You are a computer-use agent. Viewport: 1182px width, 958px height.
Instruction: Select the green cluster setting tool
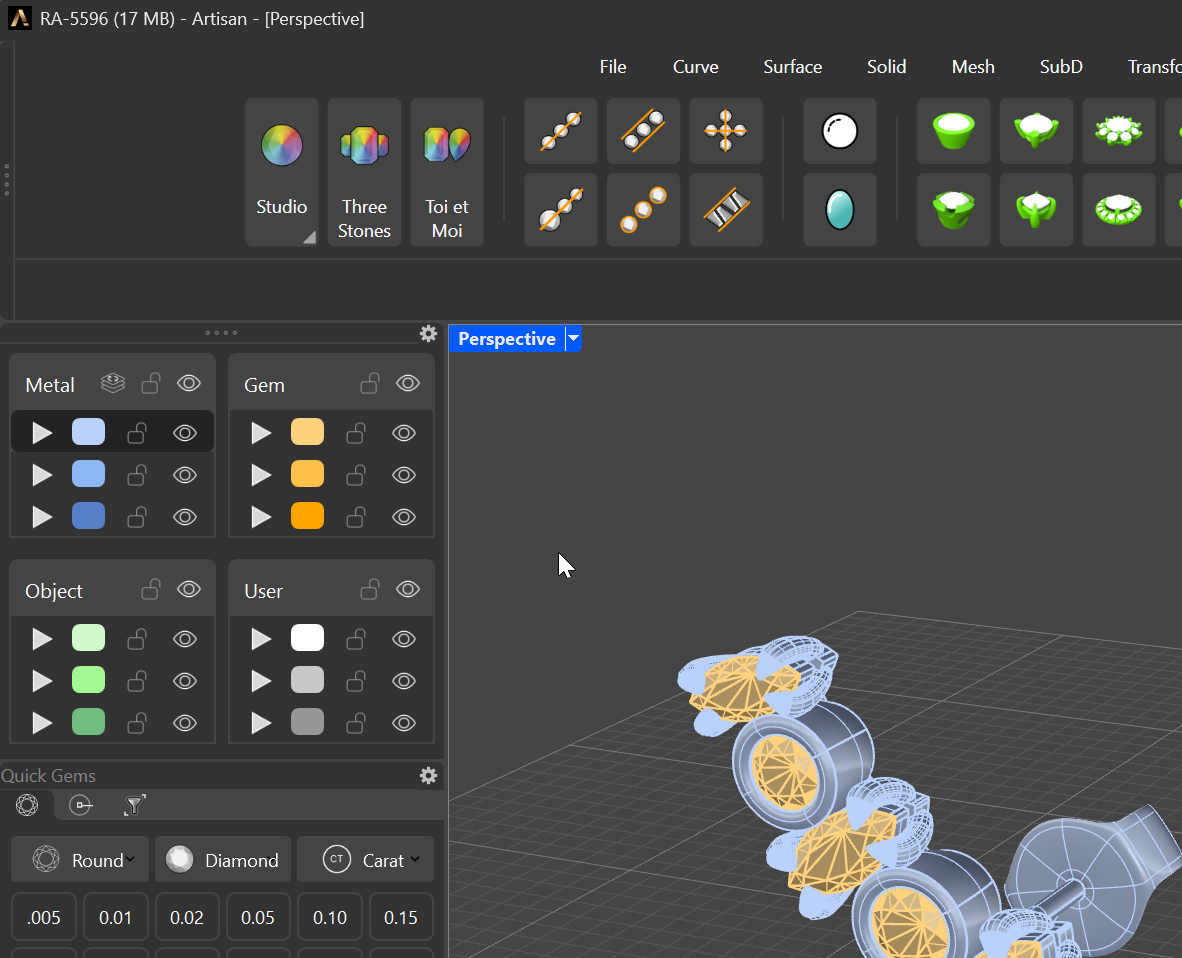[1119, 131]
